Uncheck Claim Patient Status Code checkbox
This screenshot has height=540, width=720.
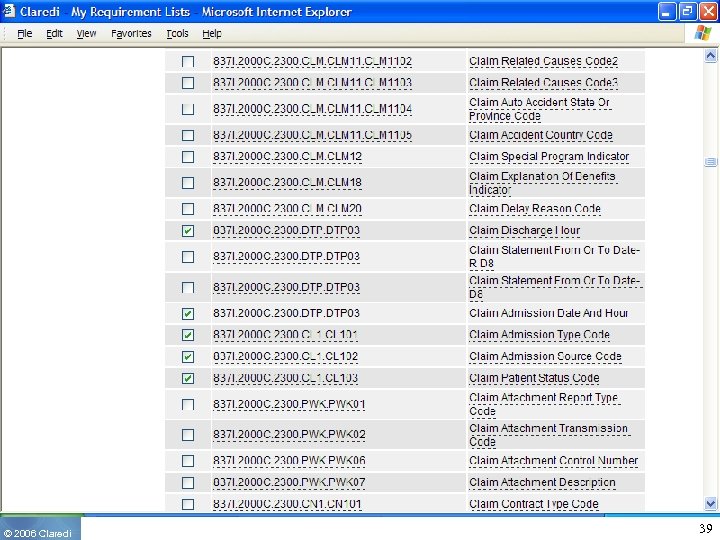[x=188, y=378]
